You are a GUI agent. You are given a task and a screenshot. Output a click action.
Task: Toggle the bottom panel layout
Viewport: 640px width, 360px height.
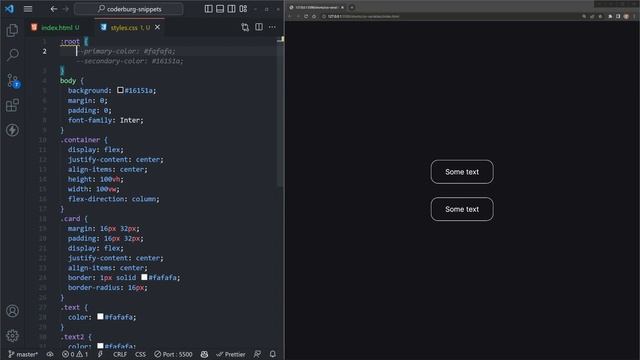click(x=220, y=9)
